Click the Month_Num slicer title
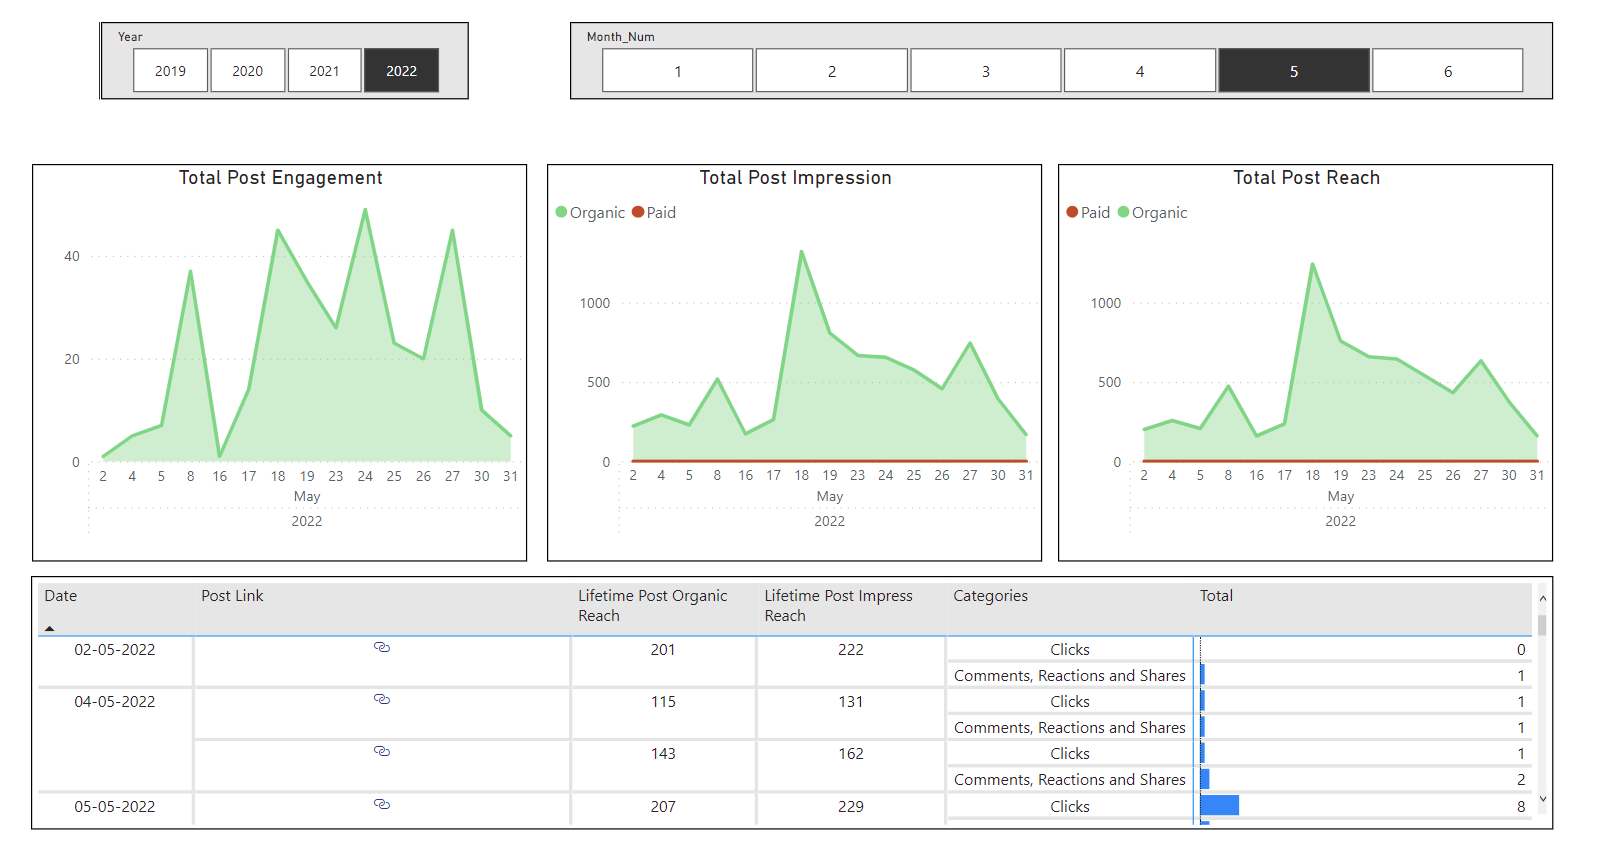This screenshot has width=1614, height=852. [x=621, y=37]
